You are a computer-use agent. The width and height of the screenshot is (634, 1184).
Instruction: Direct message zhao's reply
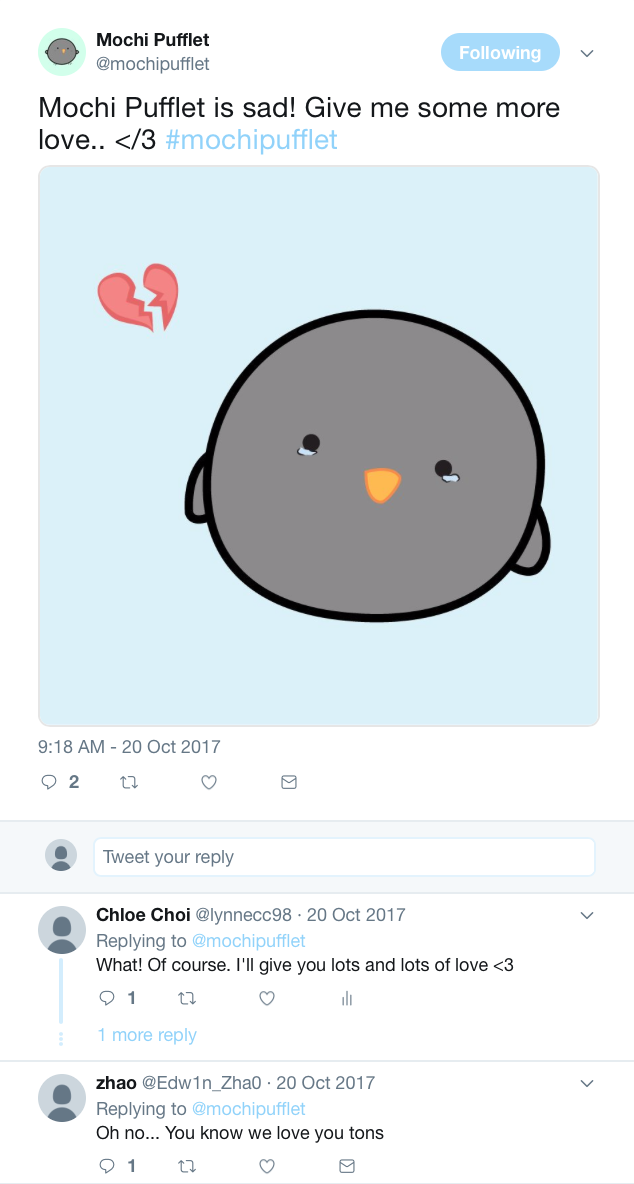click(347, 1166)
